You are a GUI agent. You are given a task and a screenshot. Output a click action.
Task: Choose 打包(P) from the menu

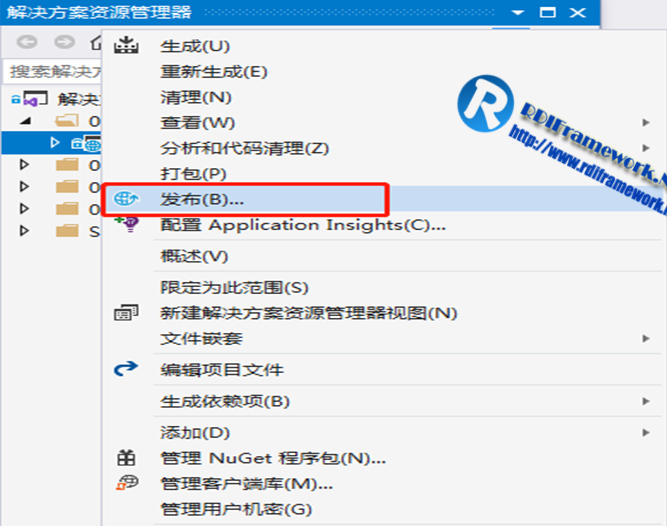point(193,174)
